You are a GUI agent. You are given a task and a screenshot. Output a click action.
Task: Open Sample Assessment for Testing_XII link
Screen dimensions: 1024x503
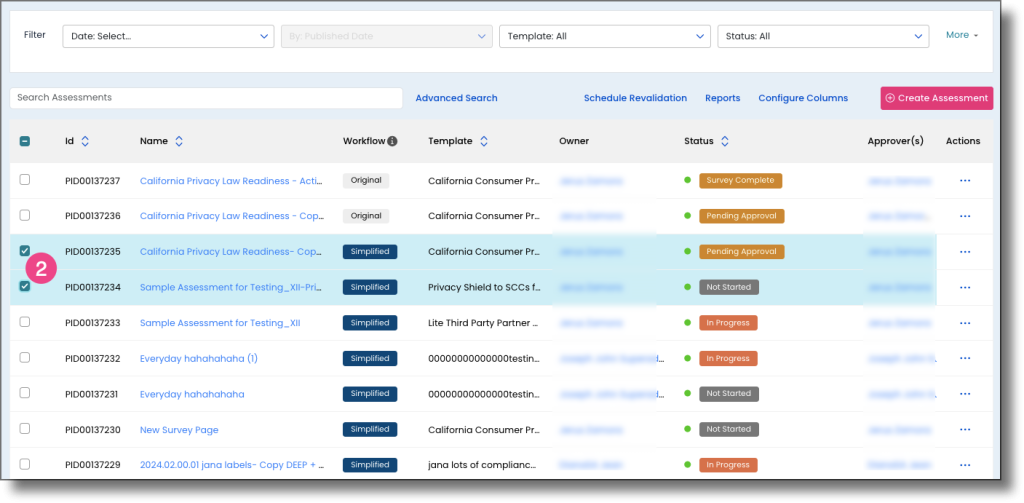tap(220, 323)
